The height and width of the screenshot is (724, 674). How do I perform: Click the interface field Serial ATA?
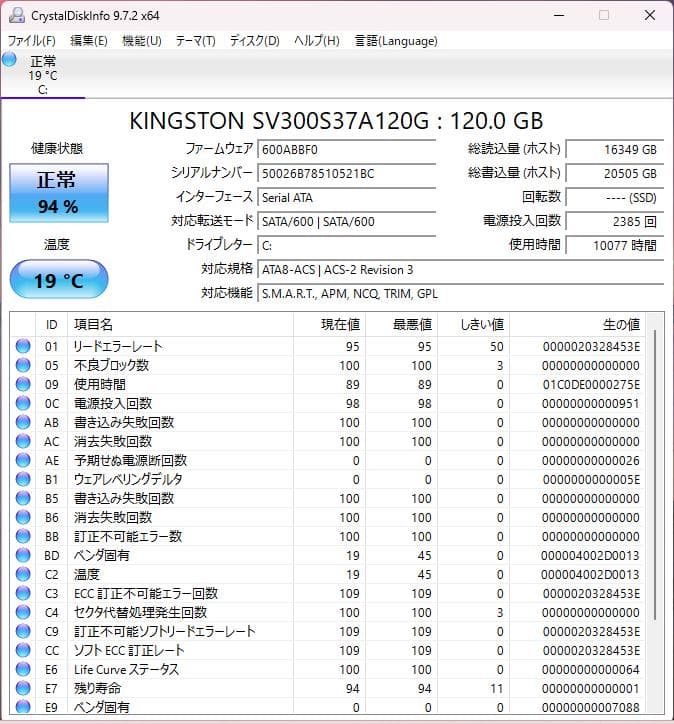(346, 198)
